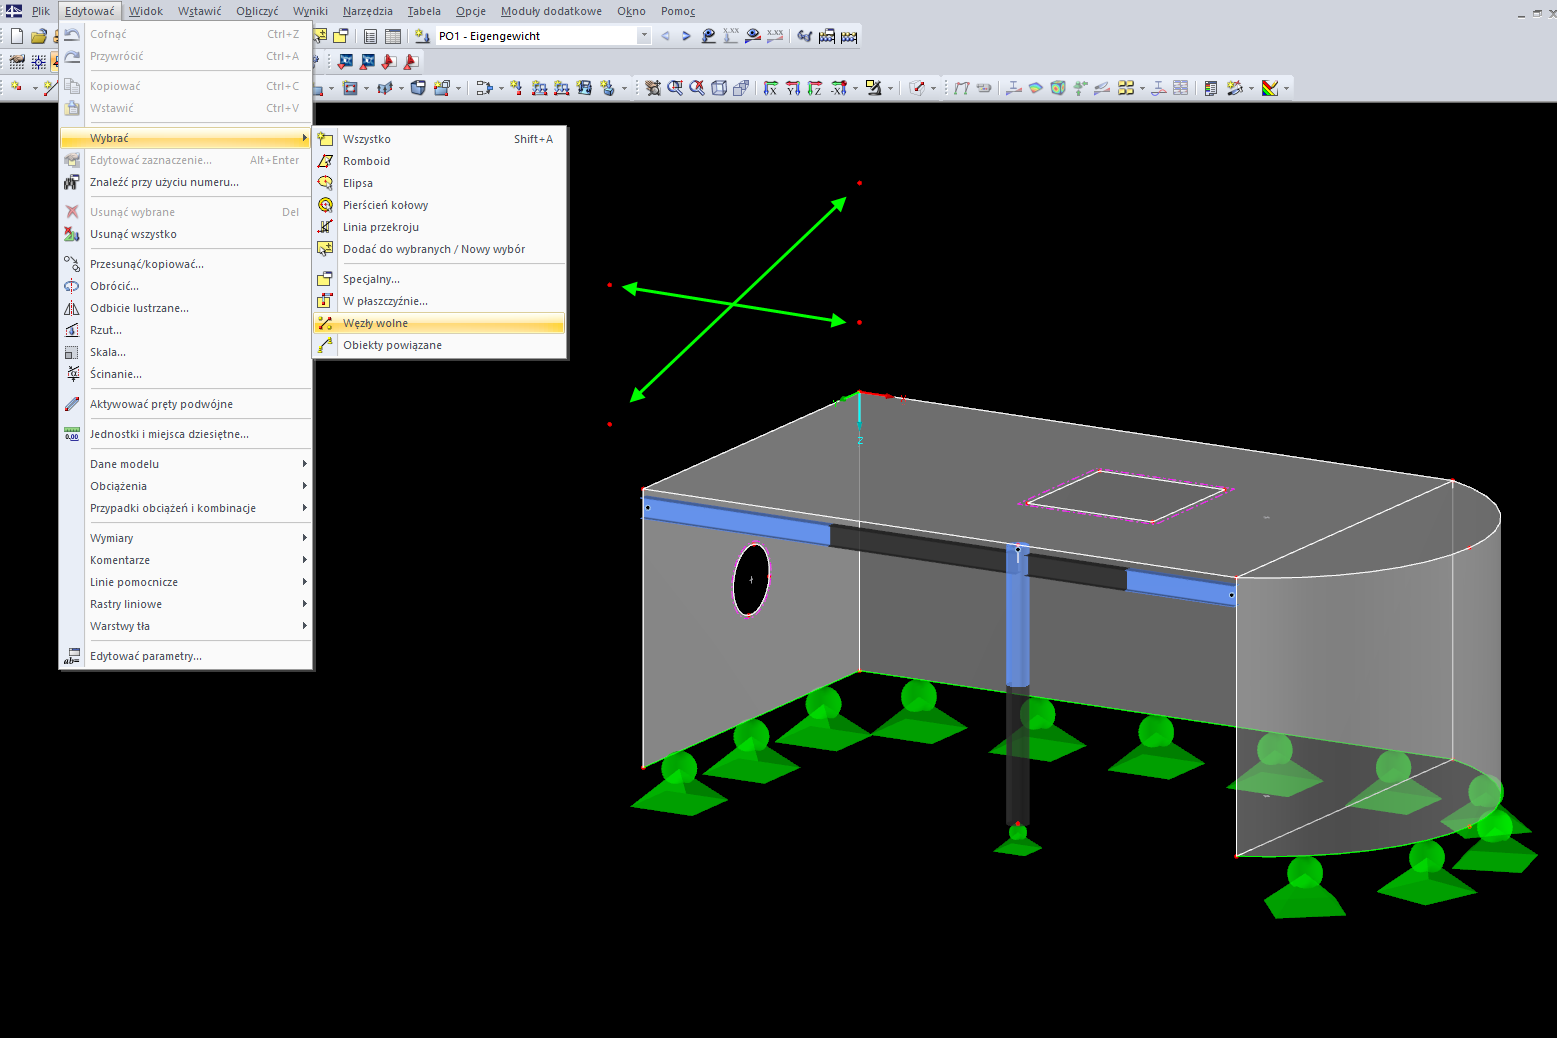Screen dimensions: 1557x1038
Task: Click the cancel zoom magnifier icon
Action: click(x=697, y=88)
